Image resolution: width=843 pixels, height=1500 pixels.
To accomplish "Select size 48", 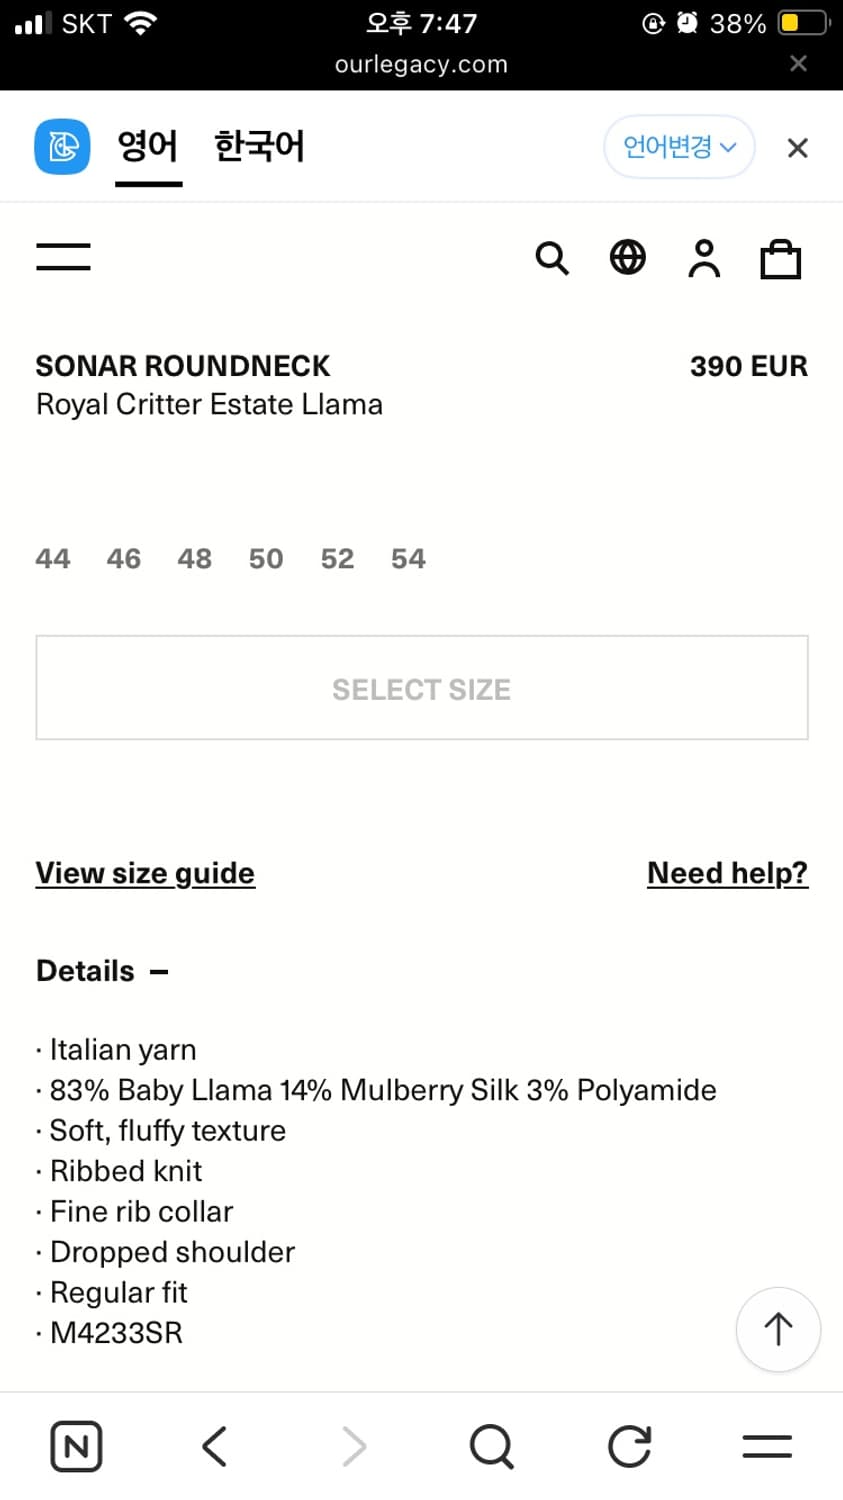I will coord(195,558).
